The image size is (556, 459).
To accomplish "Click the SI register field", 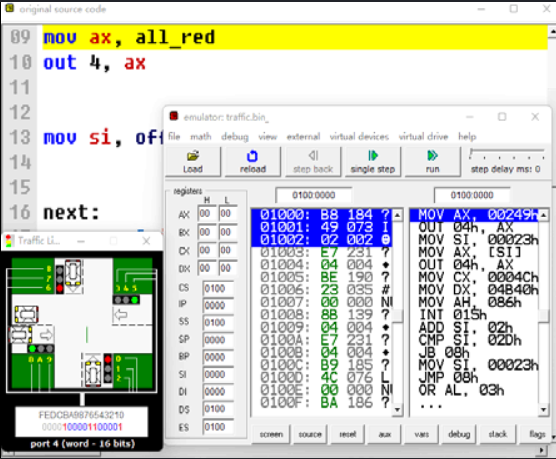I will 218,374.
